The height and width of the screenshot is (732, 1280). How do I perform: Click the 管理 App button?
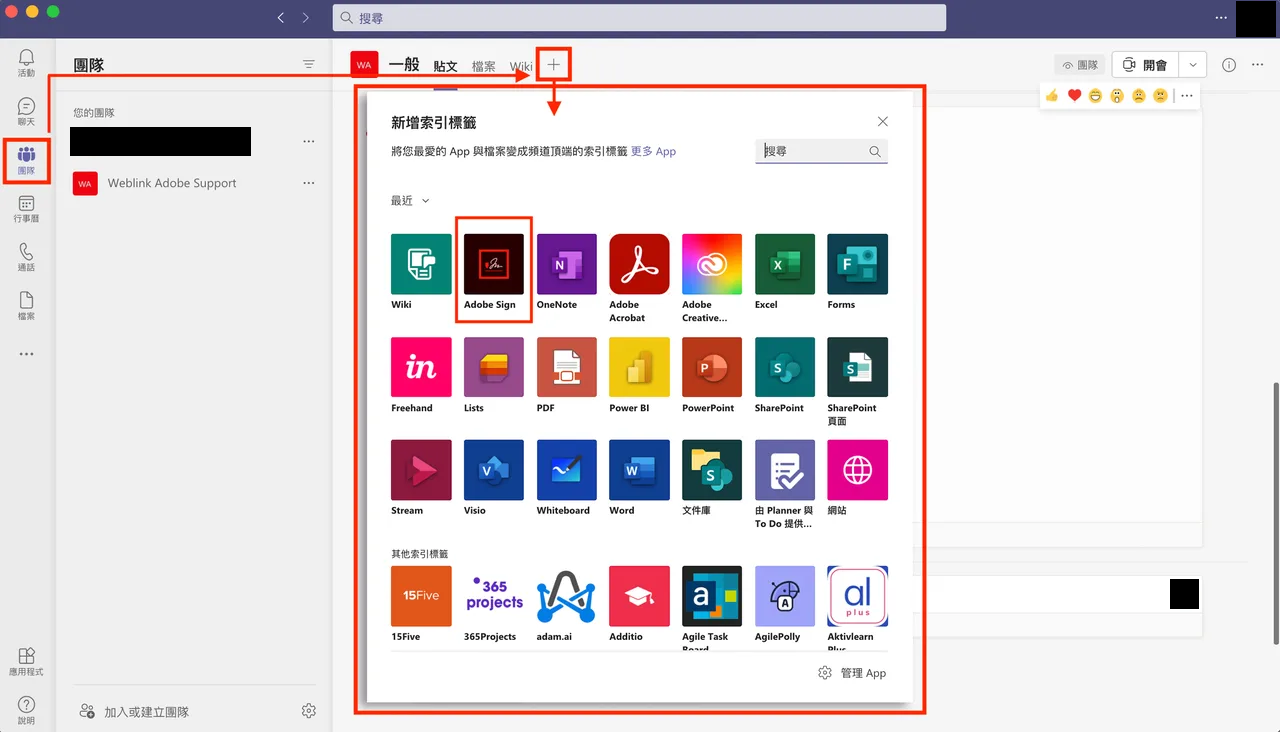852,673
